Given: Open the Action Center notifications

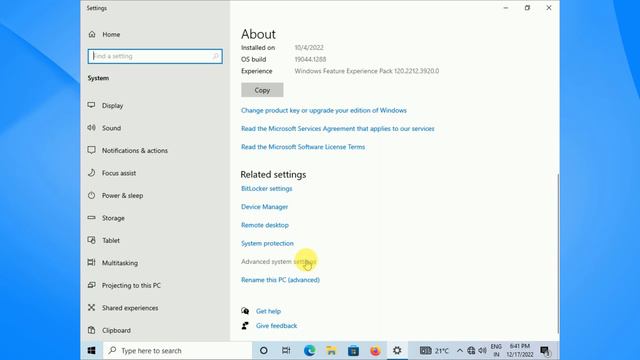Looking at the screenshot, I should click(545, 351).
